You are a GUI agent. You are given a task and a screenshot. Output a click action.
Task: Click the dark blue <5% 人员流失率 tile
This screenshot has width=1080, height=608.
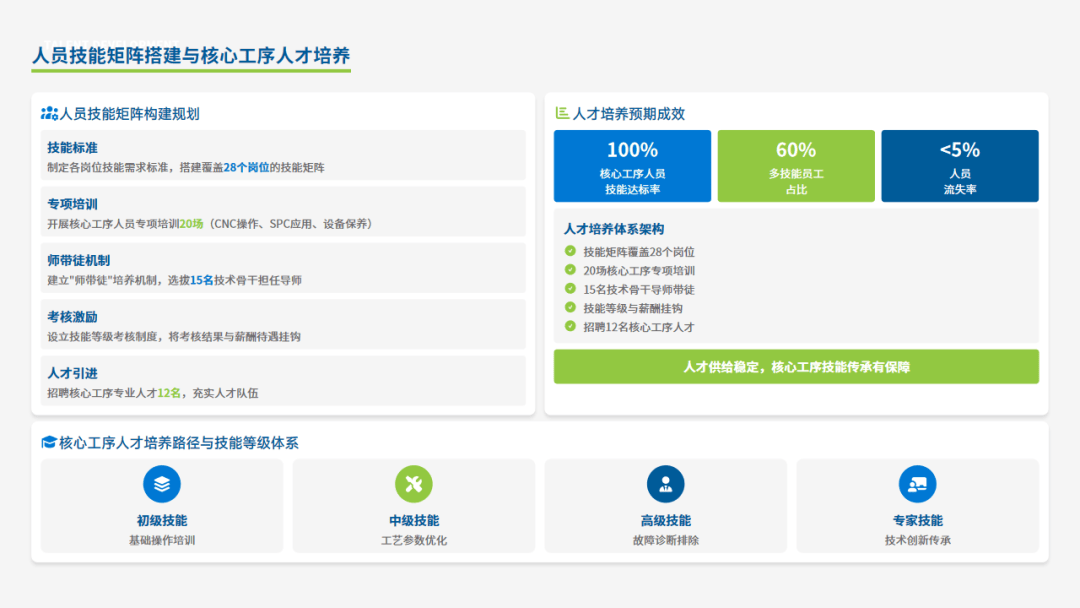coord(959,166)
